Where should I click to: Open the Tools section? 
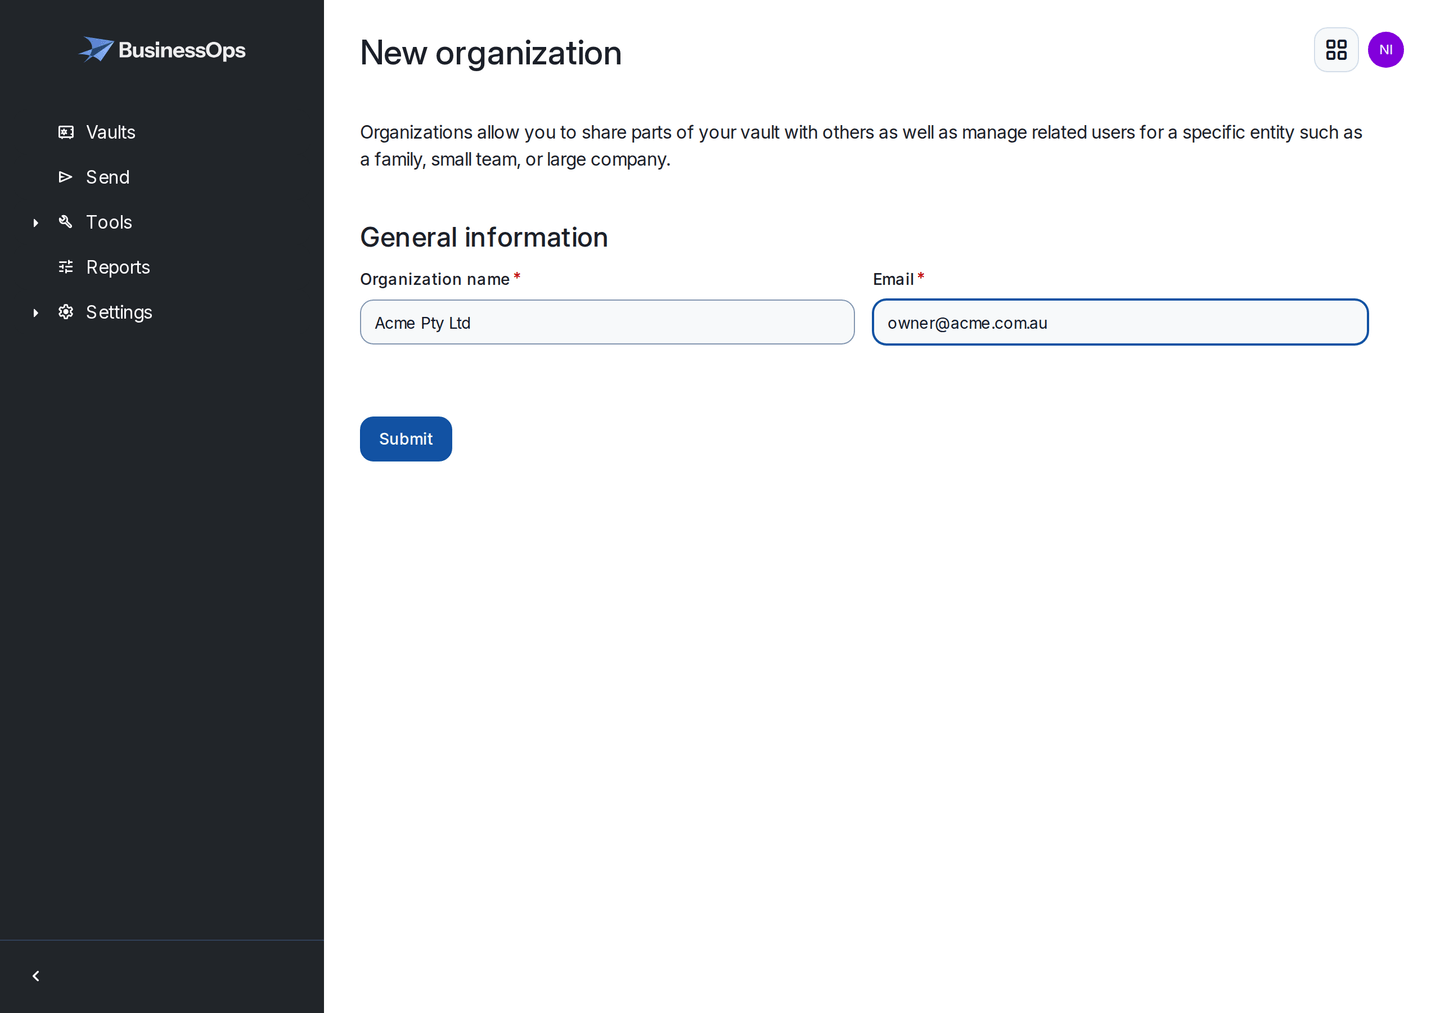[x=109, y=222]
